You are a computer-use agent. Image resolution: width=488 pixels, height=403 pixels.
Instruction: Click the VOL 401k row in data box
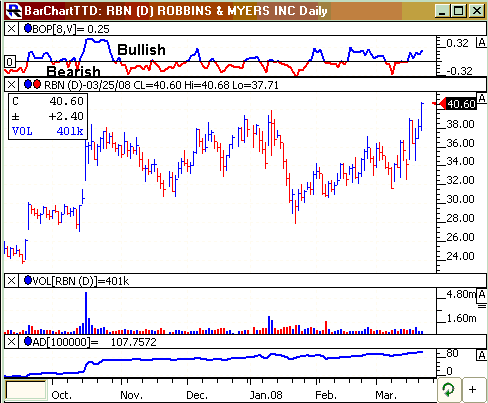[x=48, y=131]
